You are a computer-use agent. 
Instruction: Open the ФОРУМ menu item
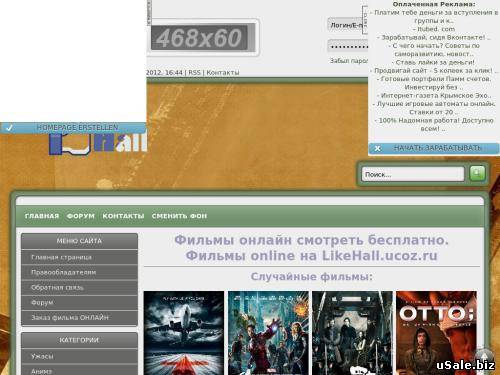tap(81, 216)
